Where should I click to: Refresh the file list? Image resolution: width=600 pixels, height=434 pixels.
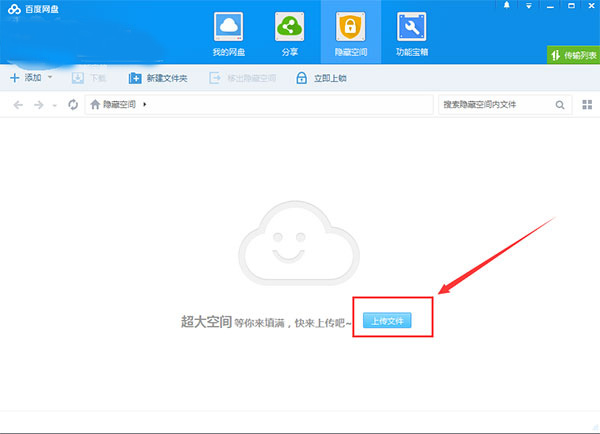pos(73,104)
